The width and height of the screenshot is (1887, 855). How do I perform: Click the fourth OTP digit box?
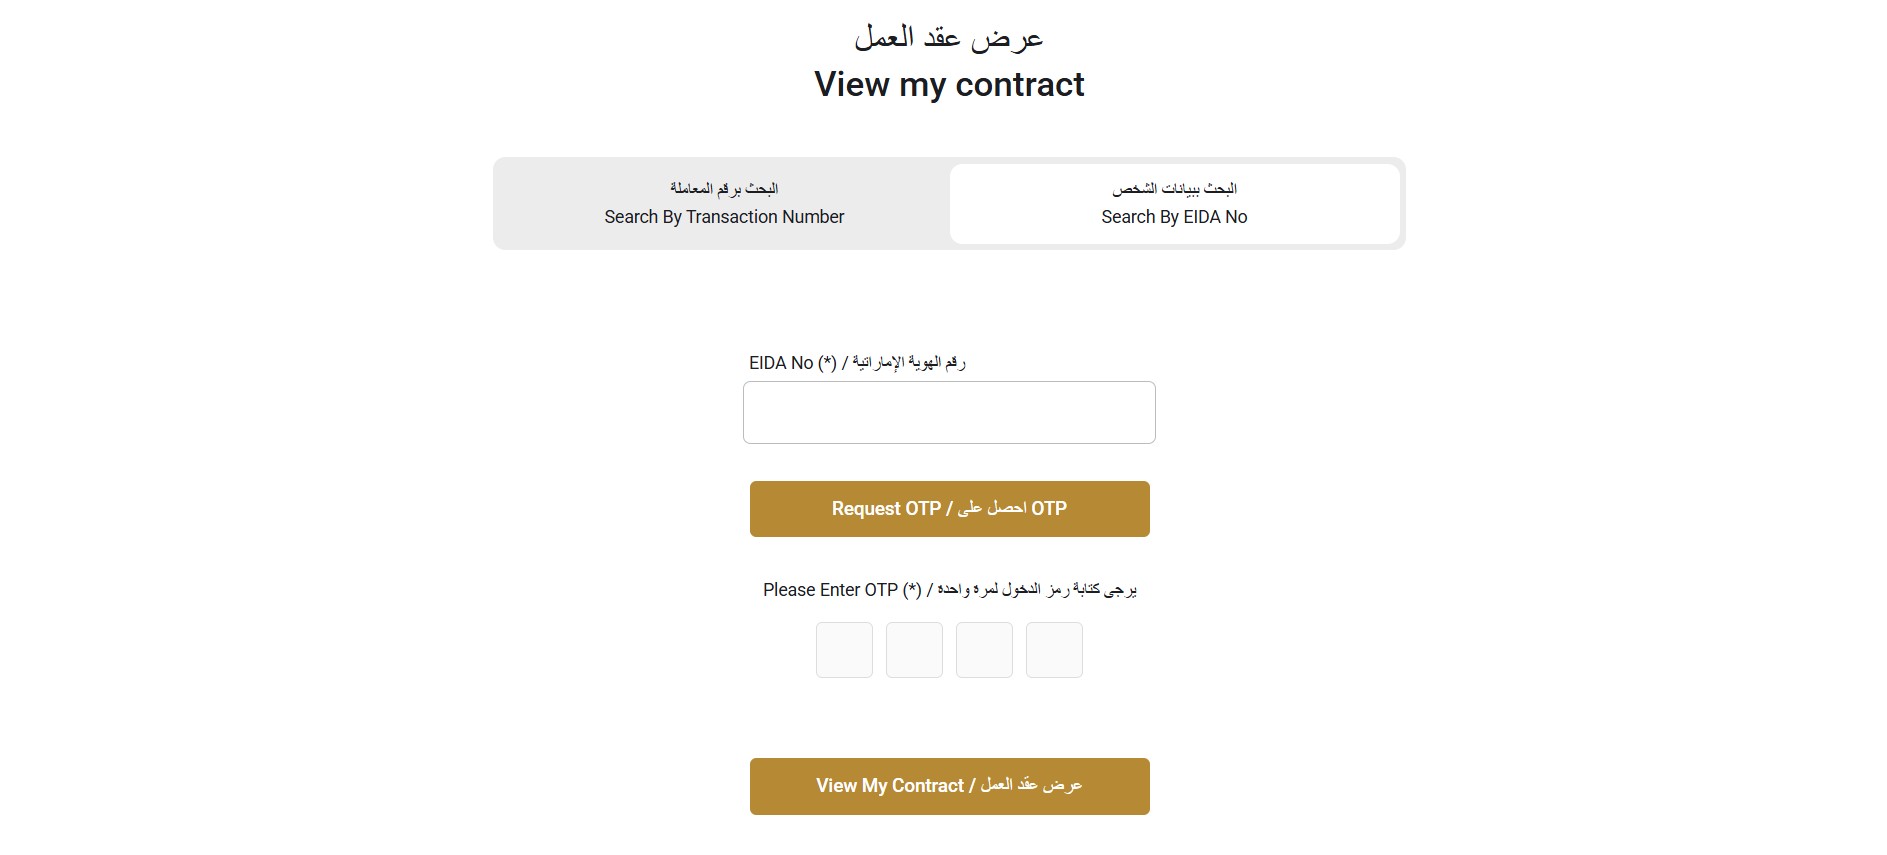coord(1053,650)
